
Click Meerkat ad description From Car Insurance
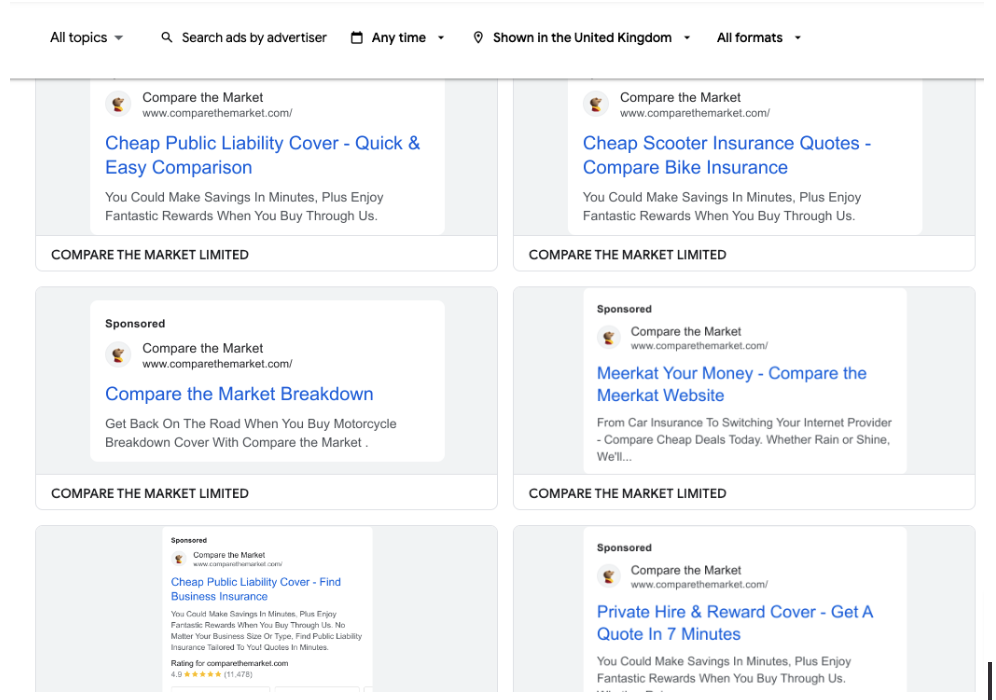click(x=744, y=440)
